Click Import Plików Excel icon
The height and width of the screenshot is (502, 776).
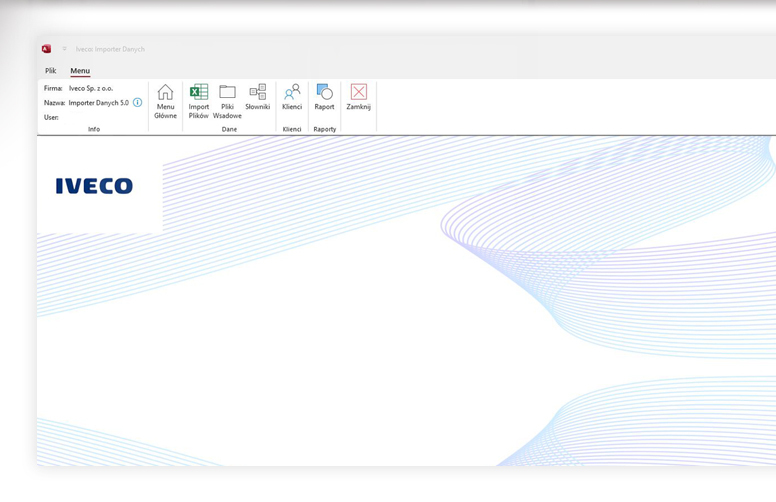pos(199,93)
